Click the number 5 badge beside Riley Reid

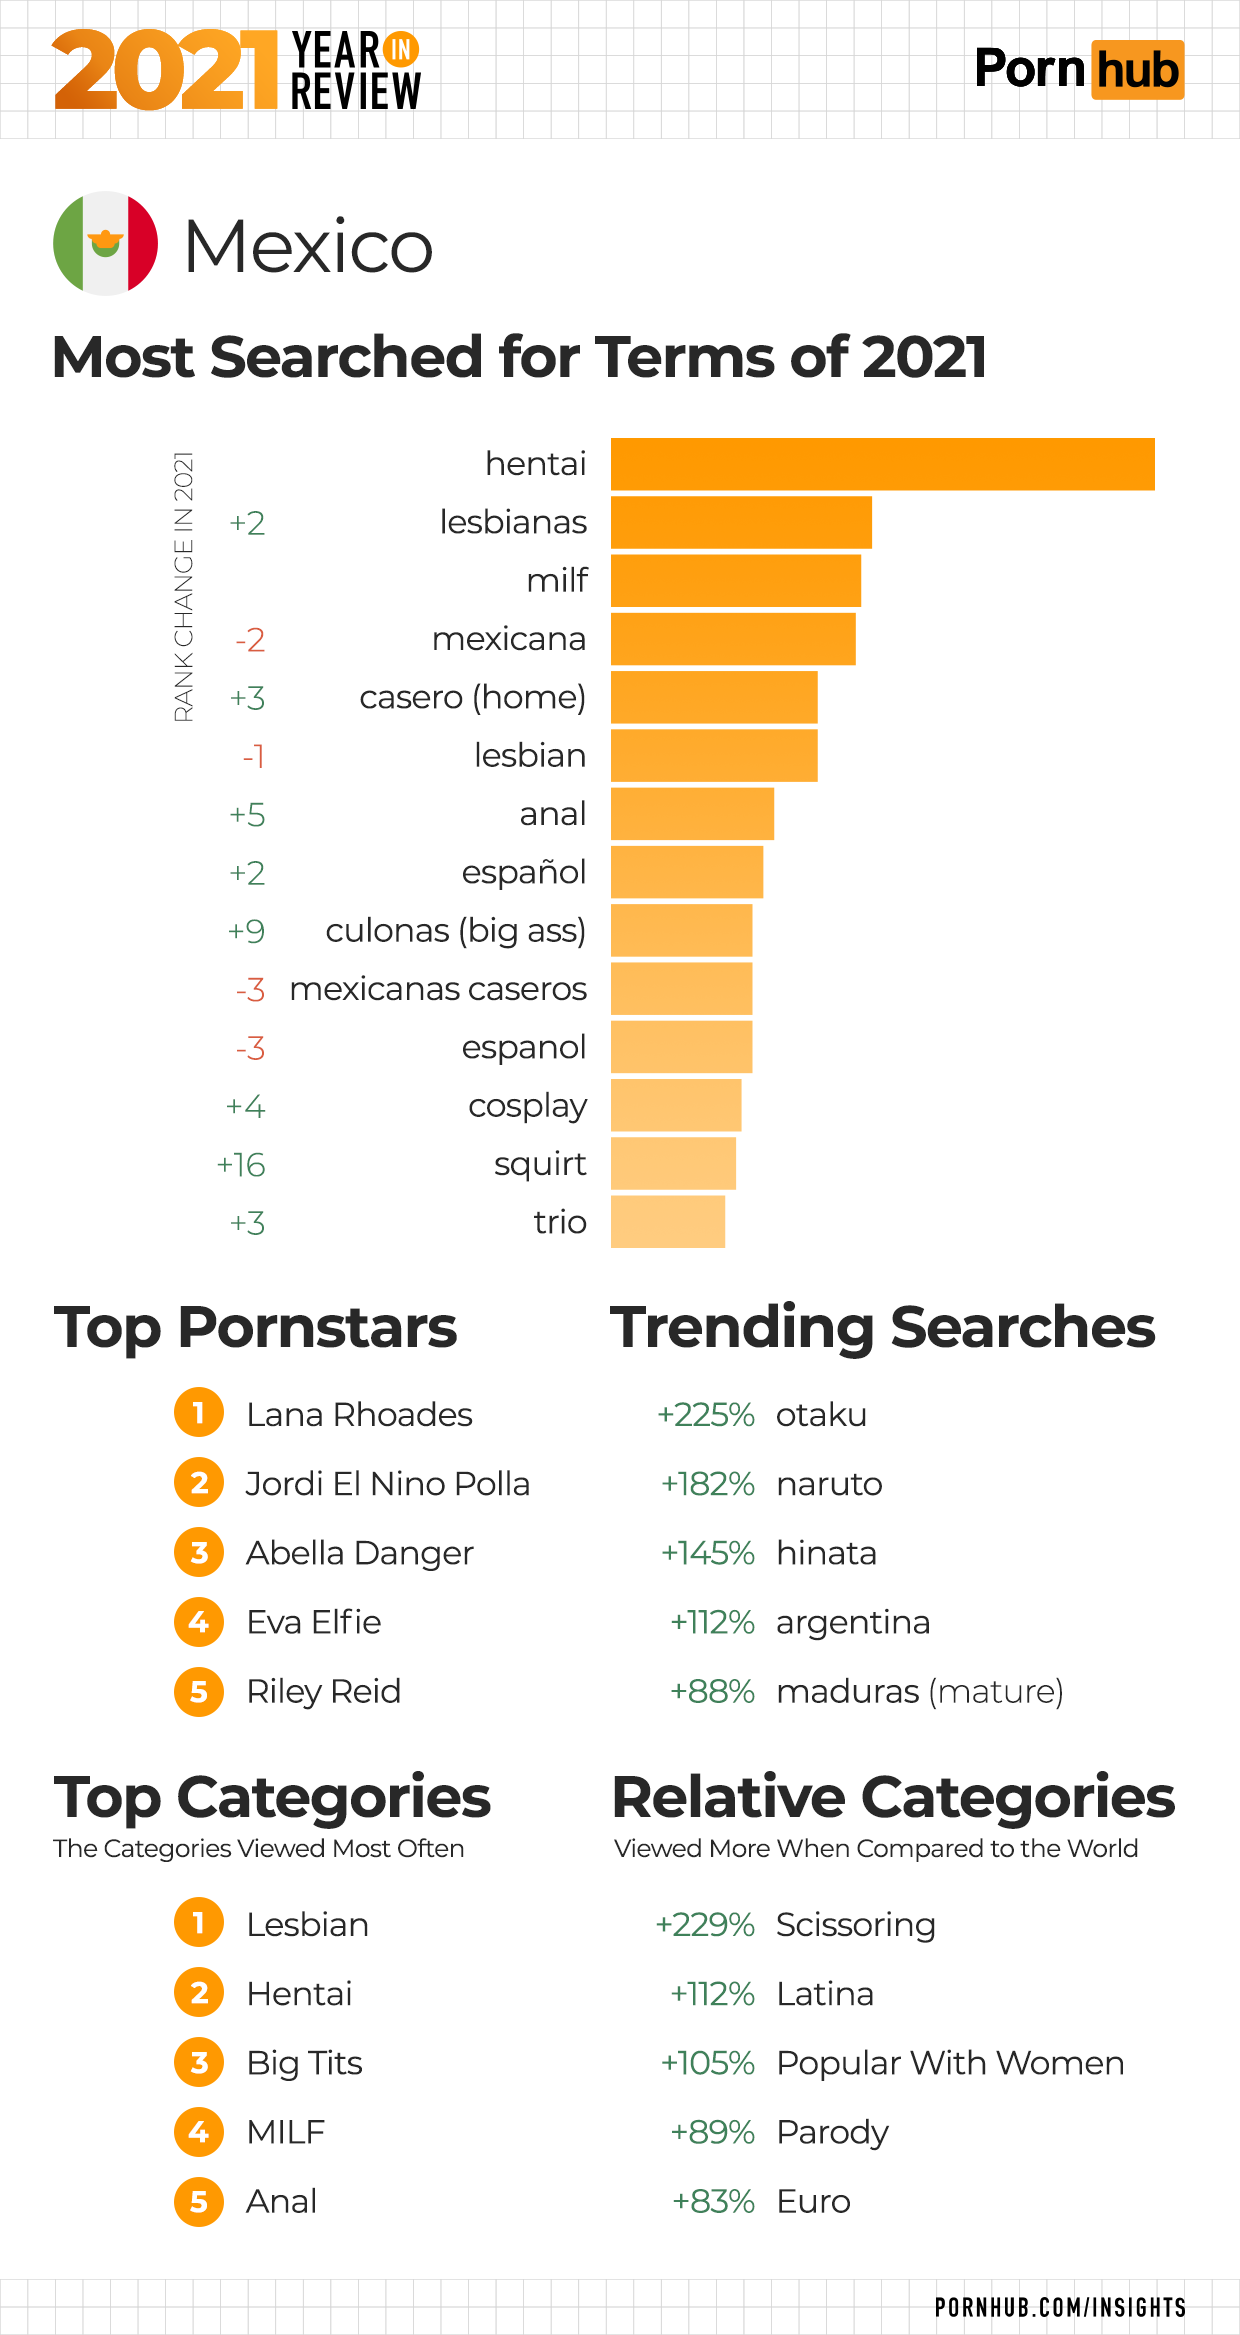tap(199, 1691)
